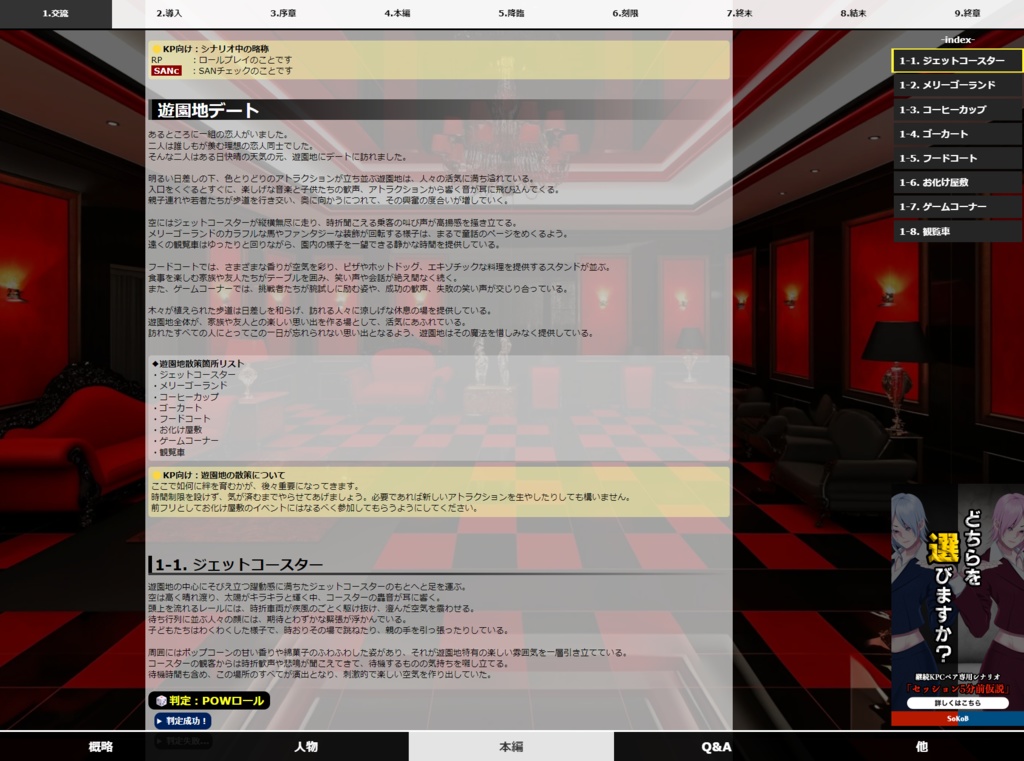This screenshot has width=1024, height=761.
Task: Click the dice icon beside 判定：POWロール
Action: pos(161,701)
